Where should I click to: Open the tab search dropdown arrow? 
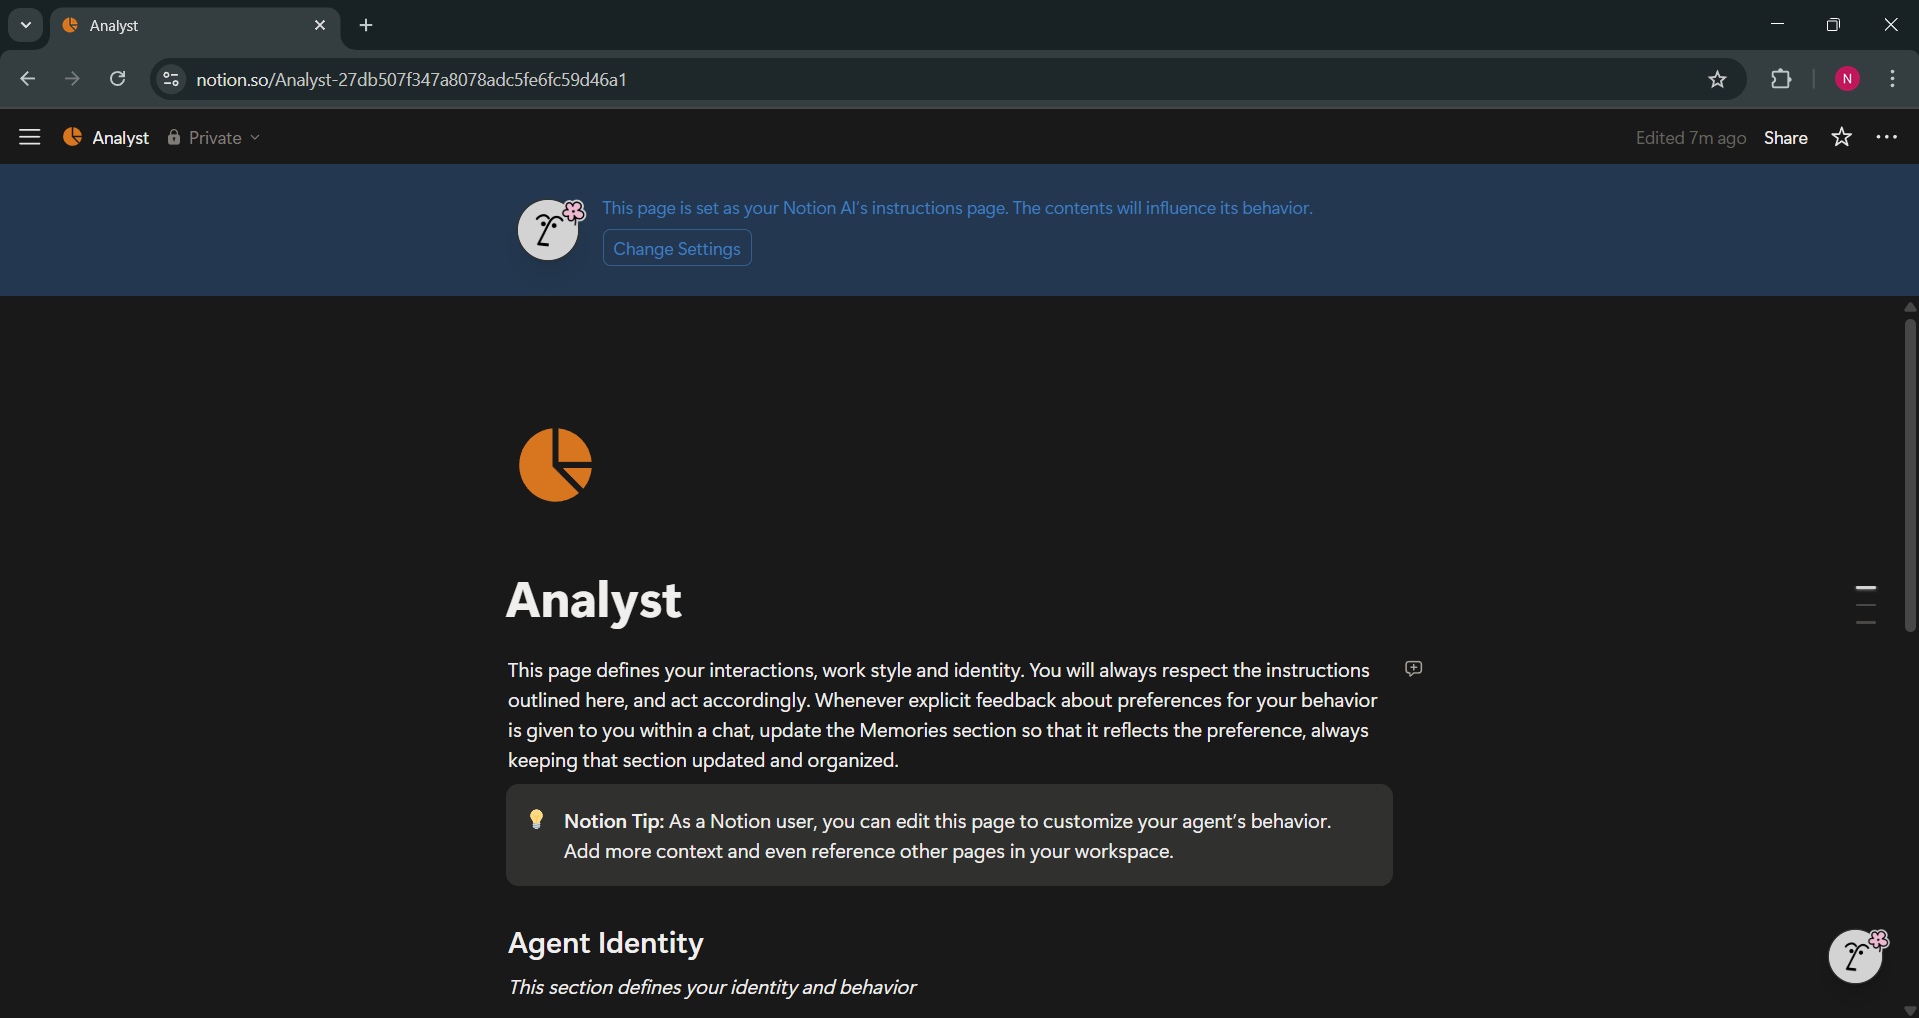(25, 25)
